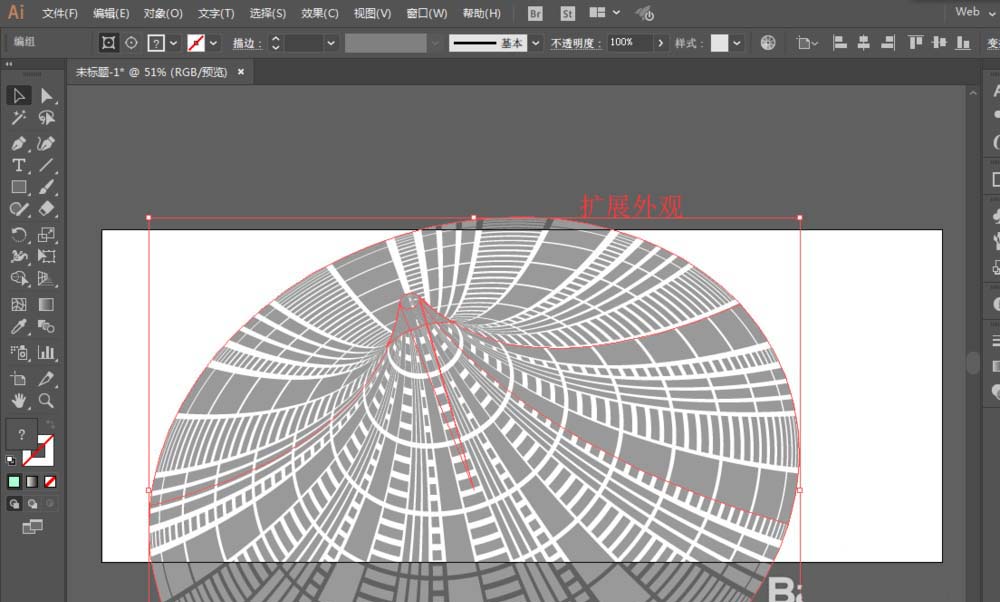The height and width of the screenshot is (602, 1000).
Task: Choose the Eraser tool
Action: click(47, 209)
